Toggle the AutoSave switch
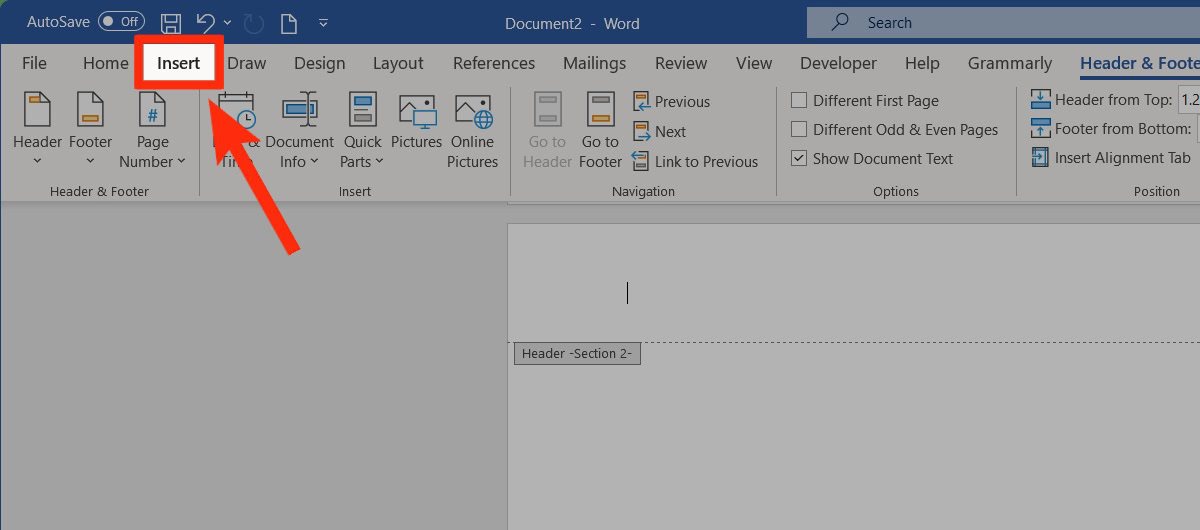This screenshot has height=530, width=1200. pos(121,22)
